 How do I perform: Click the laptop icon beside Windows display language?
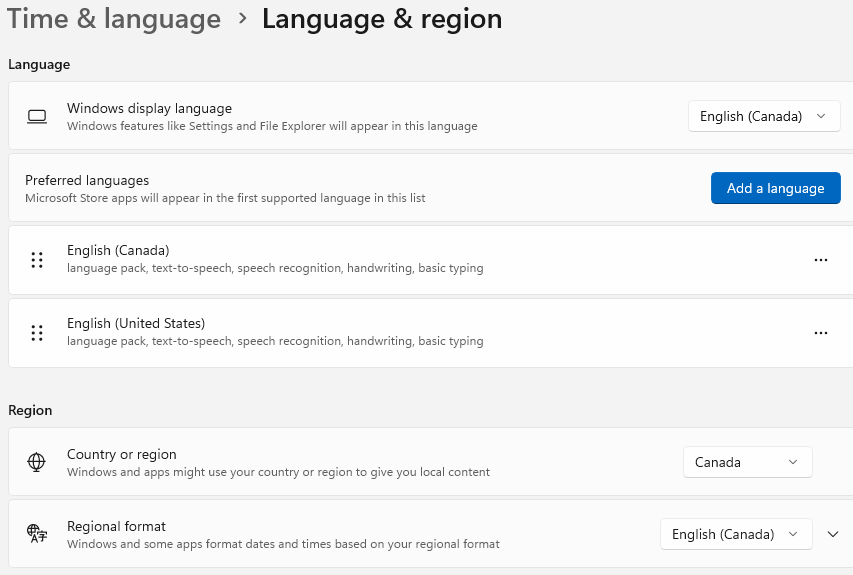pos(37,116)
